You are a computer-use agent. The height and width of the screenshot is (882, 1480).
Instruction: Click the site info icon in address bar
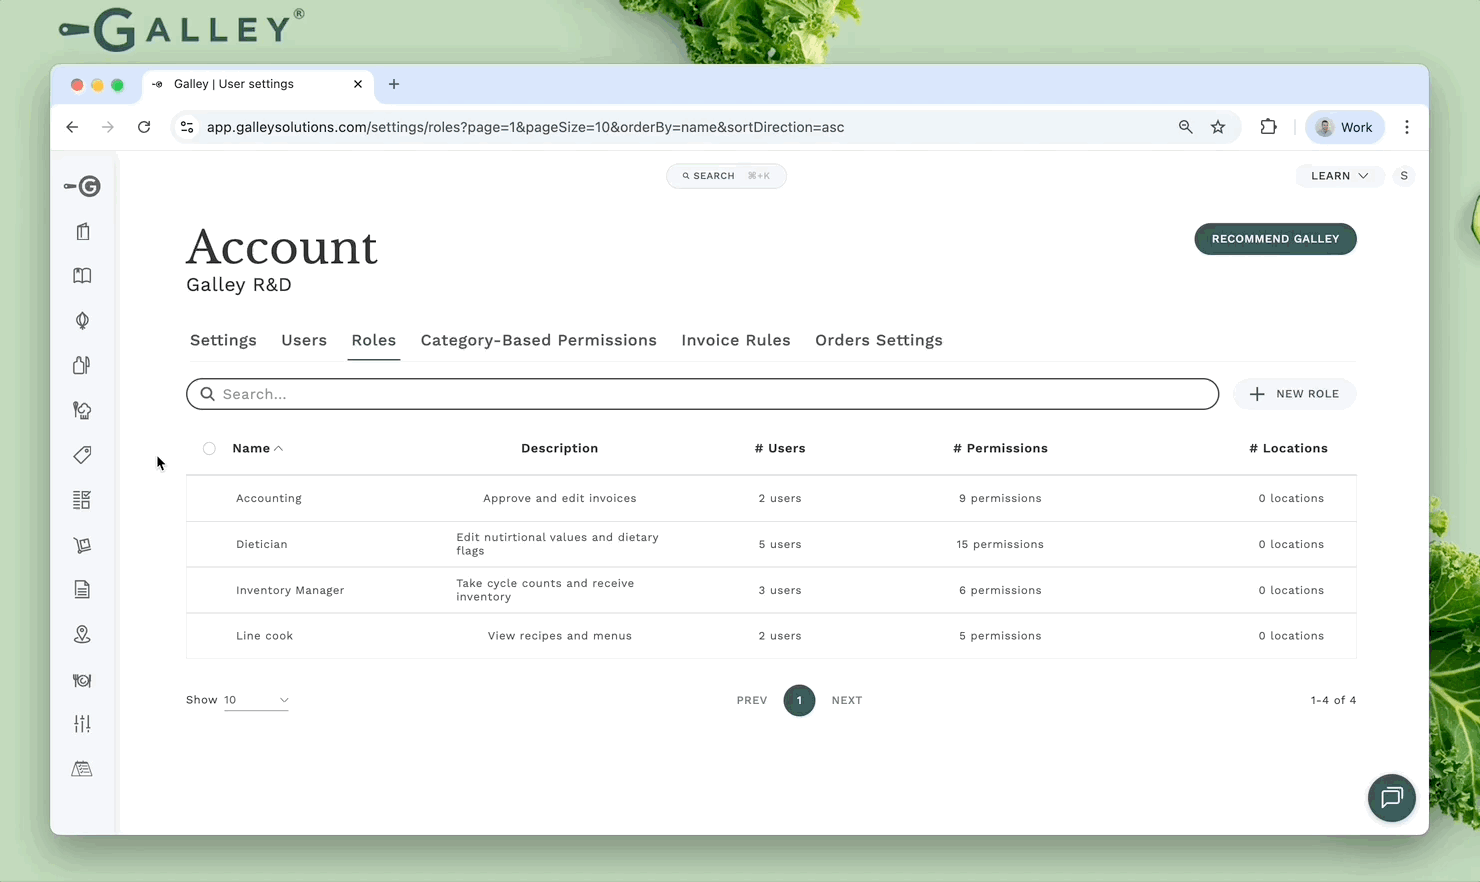click(187, 127)
